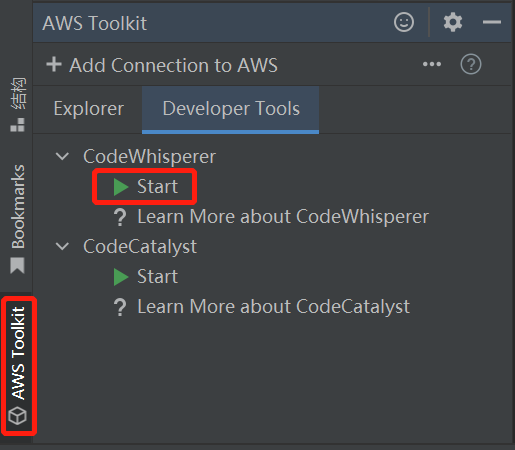Select the Developer Tools tab
Image resolution: width=515 pixels, height=450 pixels.
(x=231, y=109)
